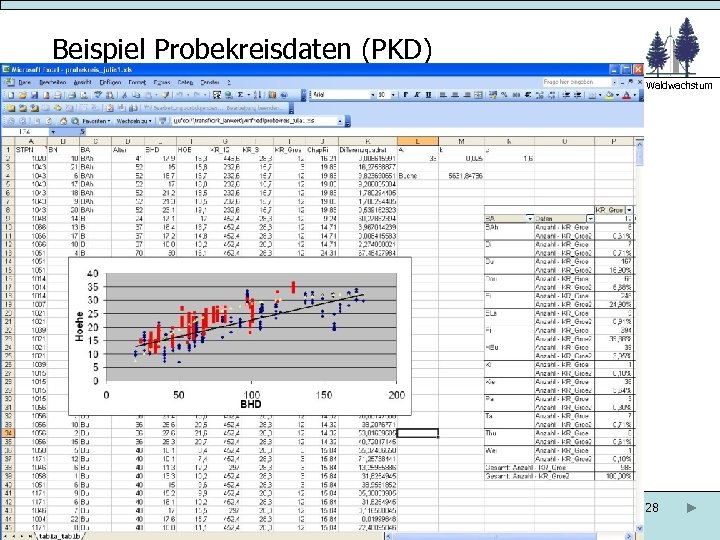Select column header M

(461, 141)
